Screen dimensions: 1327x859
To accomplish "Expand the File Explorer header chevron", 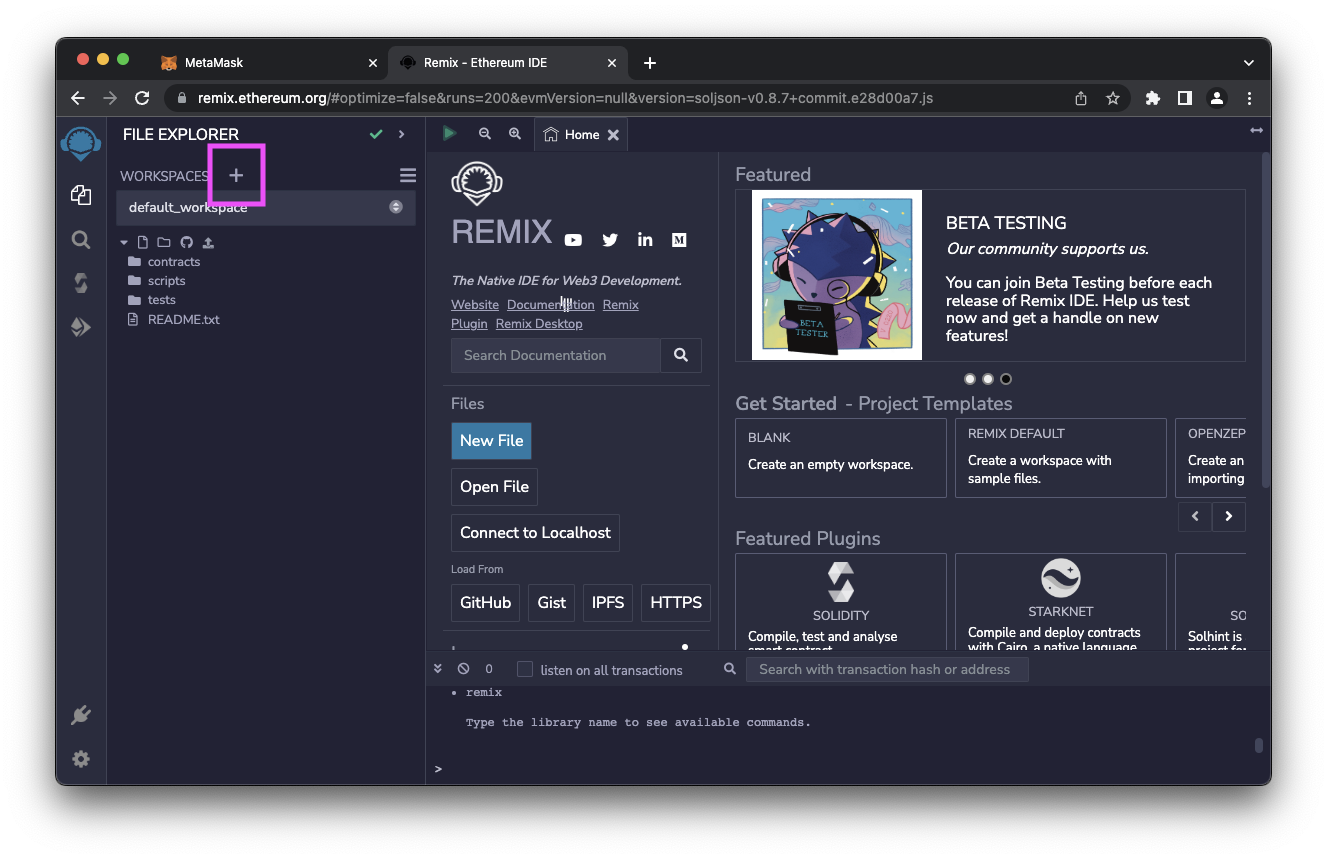I will click(x=402, y=134).
